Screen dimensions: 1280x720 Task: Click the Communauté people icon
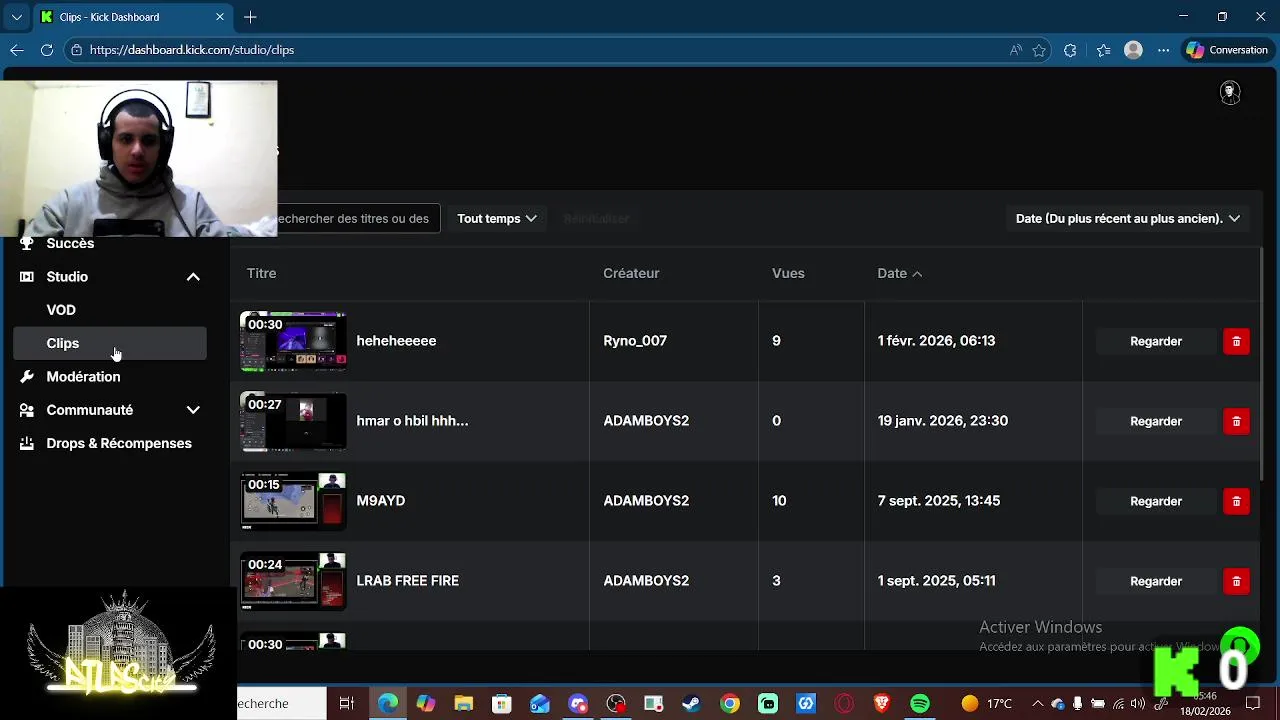coord(27,410)
